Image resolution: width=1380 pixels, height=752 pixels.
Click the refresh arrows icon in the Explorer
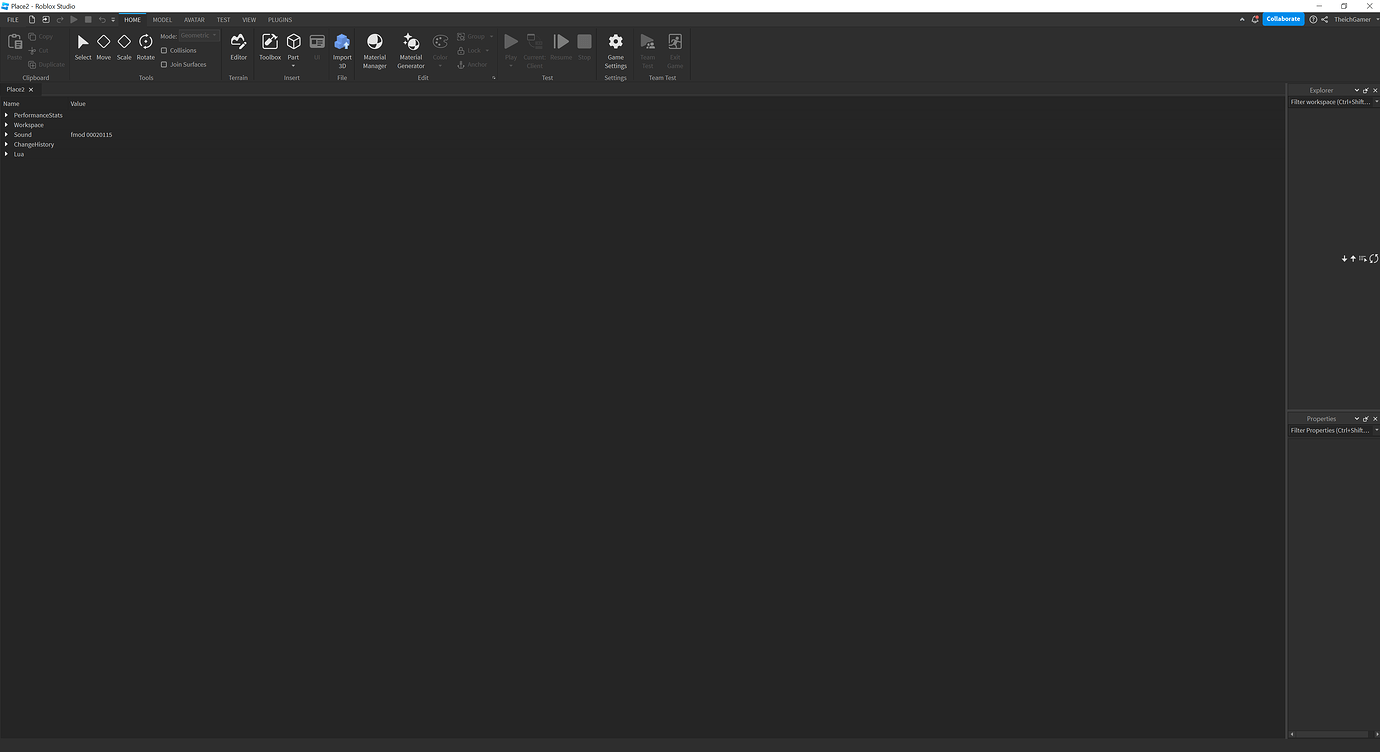pos(1374,259)
